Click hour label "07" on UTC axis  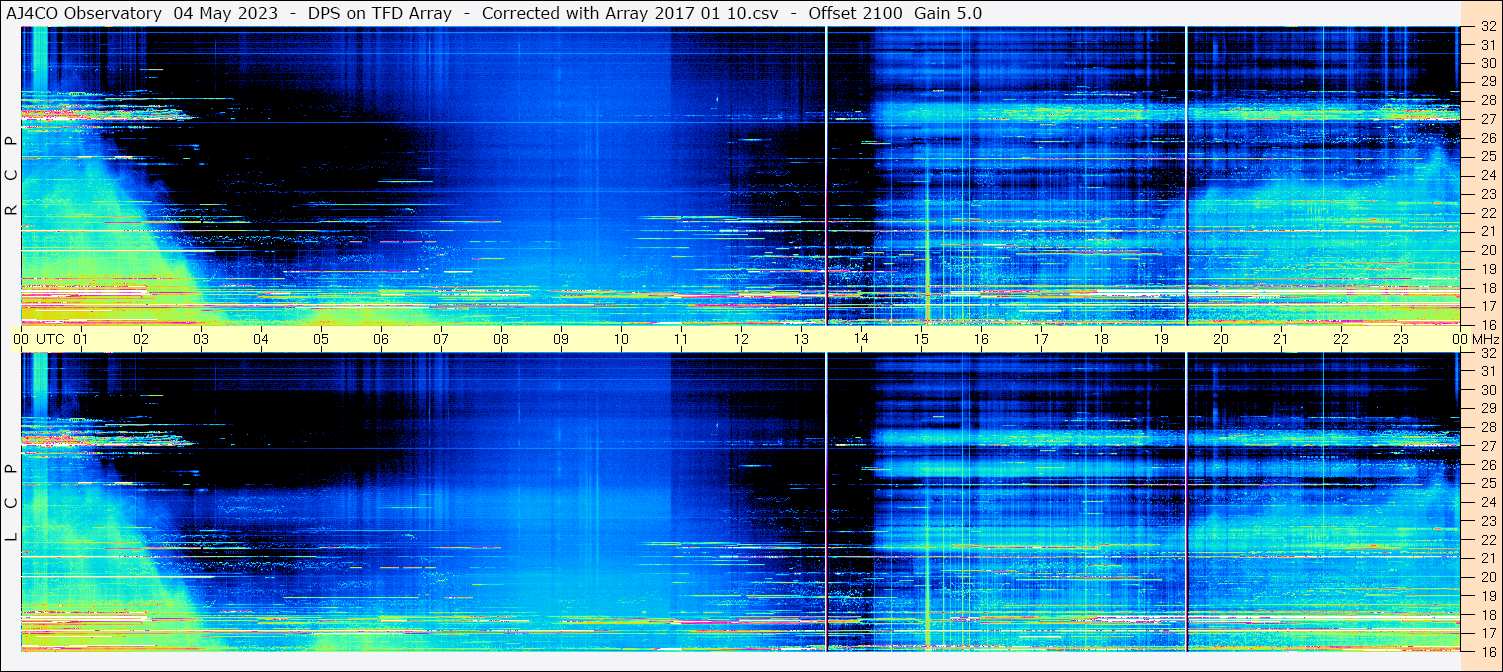click(441, 339)
